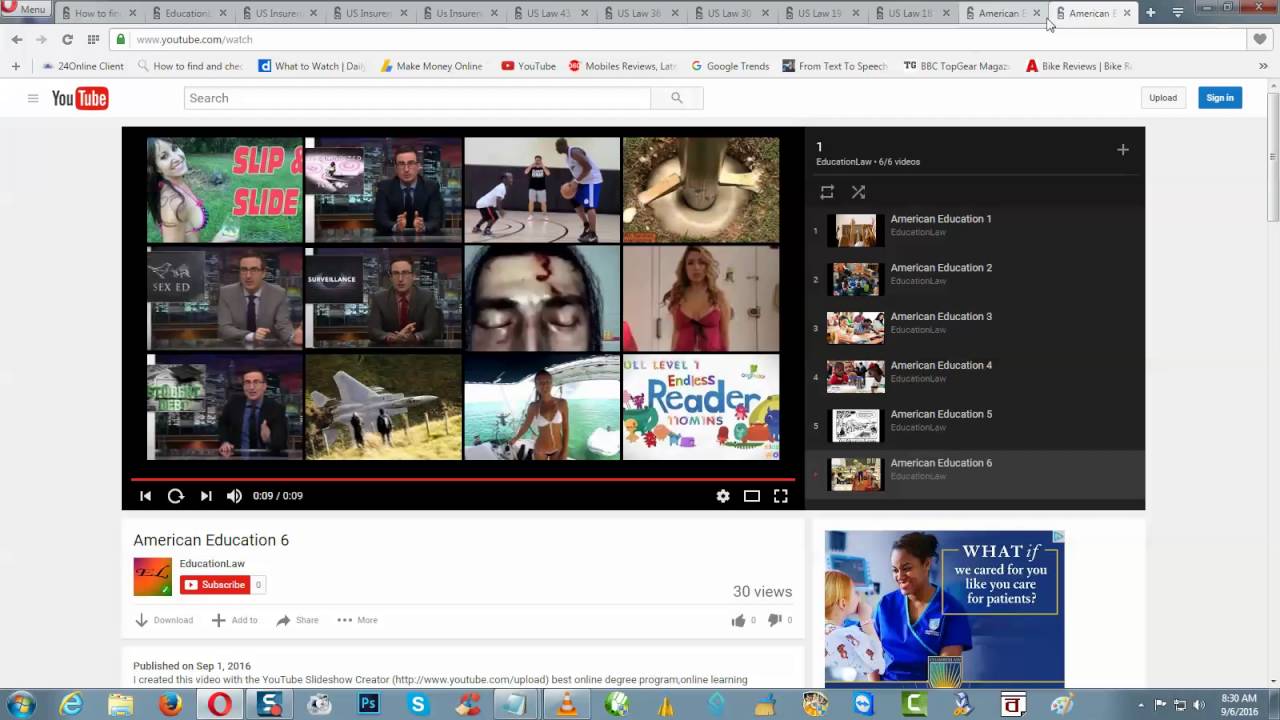Viewport: 1280px width, 720px height.
Task: Click the Sign in button
Action: [x=1220, y=98]
